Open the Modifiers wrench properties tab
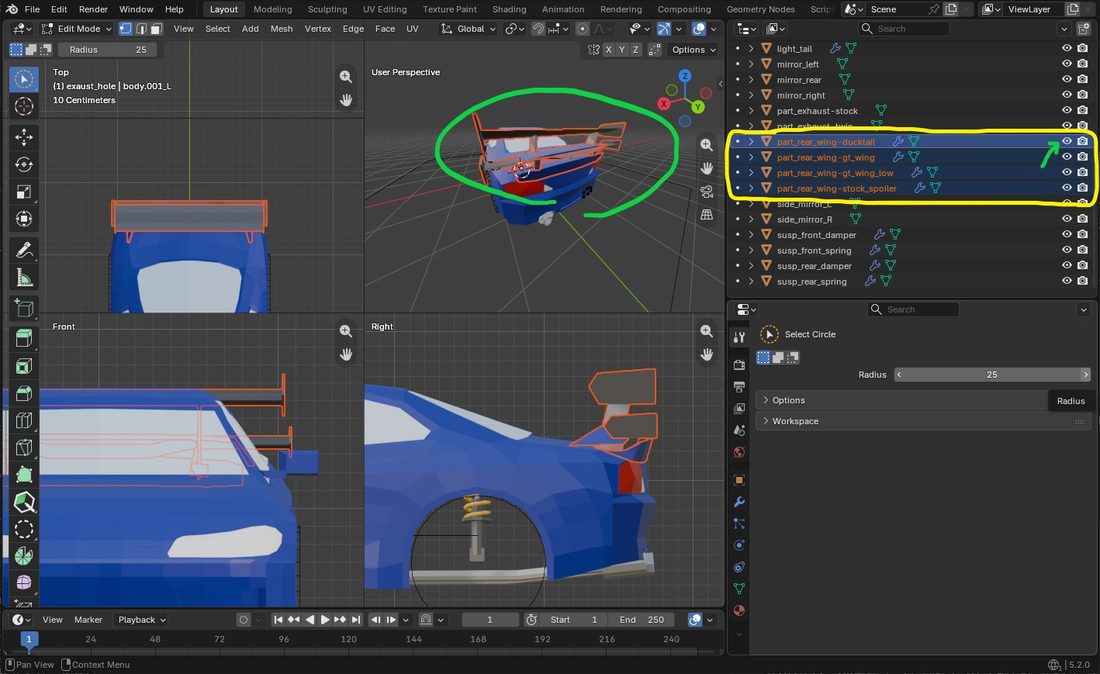The image size is (1100, 674). [x=739, y=502]
